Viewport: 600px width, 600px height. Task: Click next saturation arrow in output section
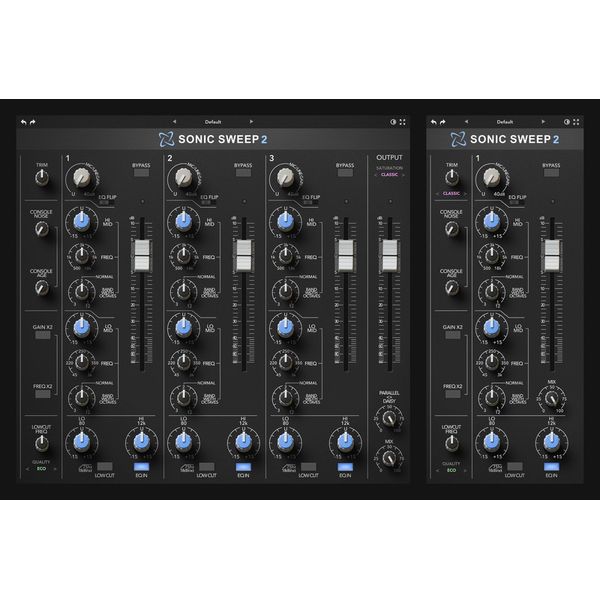[x=403, y=175]
